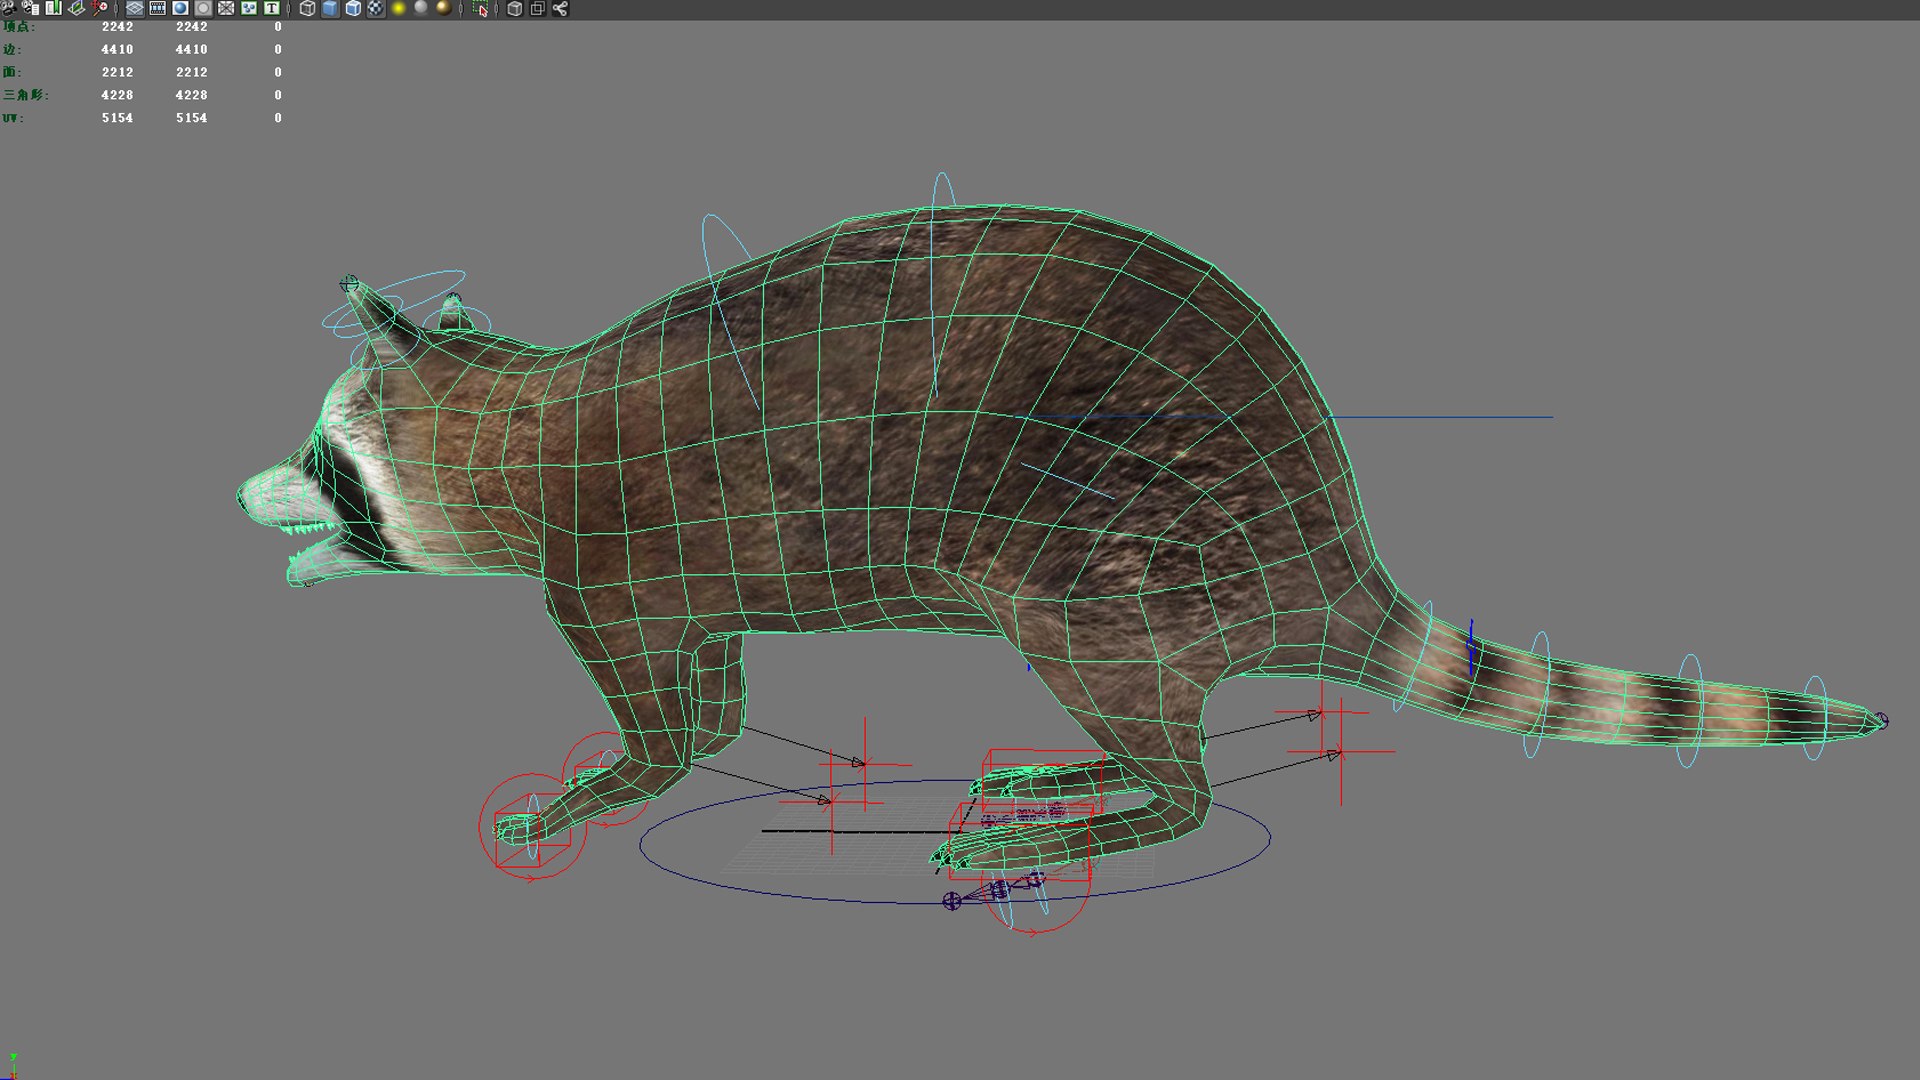Toggle the Gate Mask icon

click(x=203, y=8)
